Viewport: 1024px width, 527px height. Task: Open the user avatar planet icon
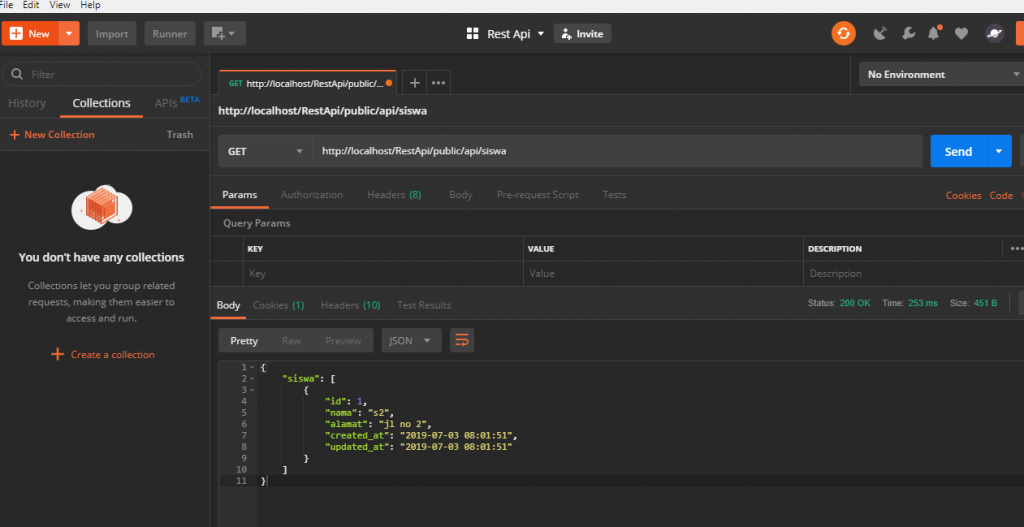(x=994, y=34)
